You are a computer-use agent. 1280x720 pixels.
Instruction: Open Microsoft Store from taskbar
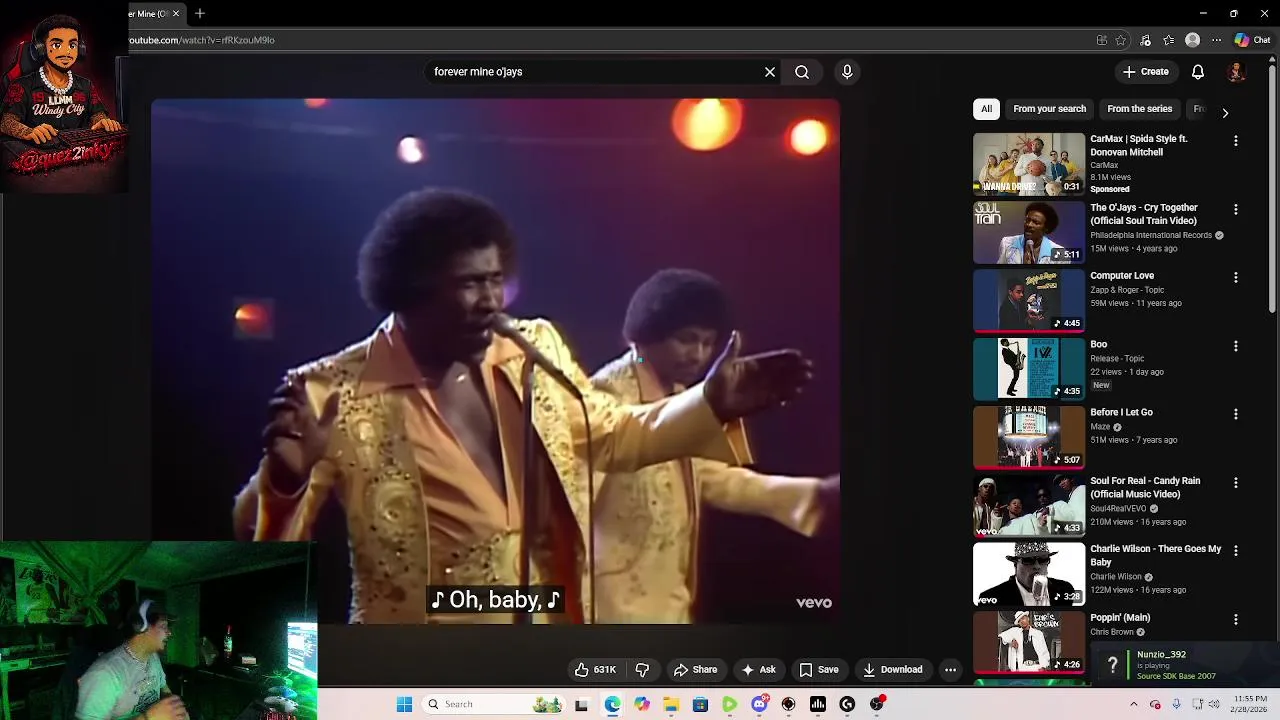point(700,704)
